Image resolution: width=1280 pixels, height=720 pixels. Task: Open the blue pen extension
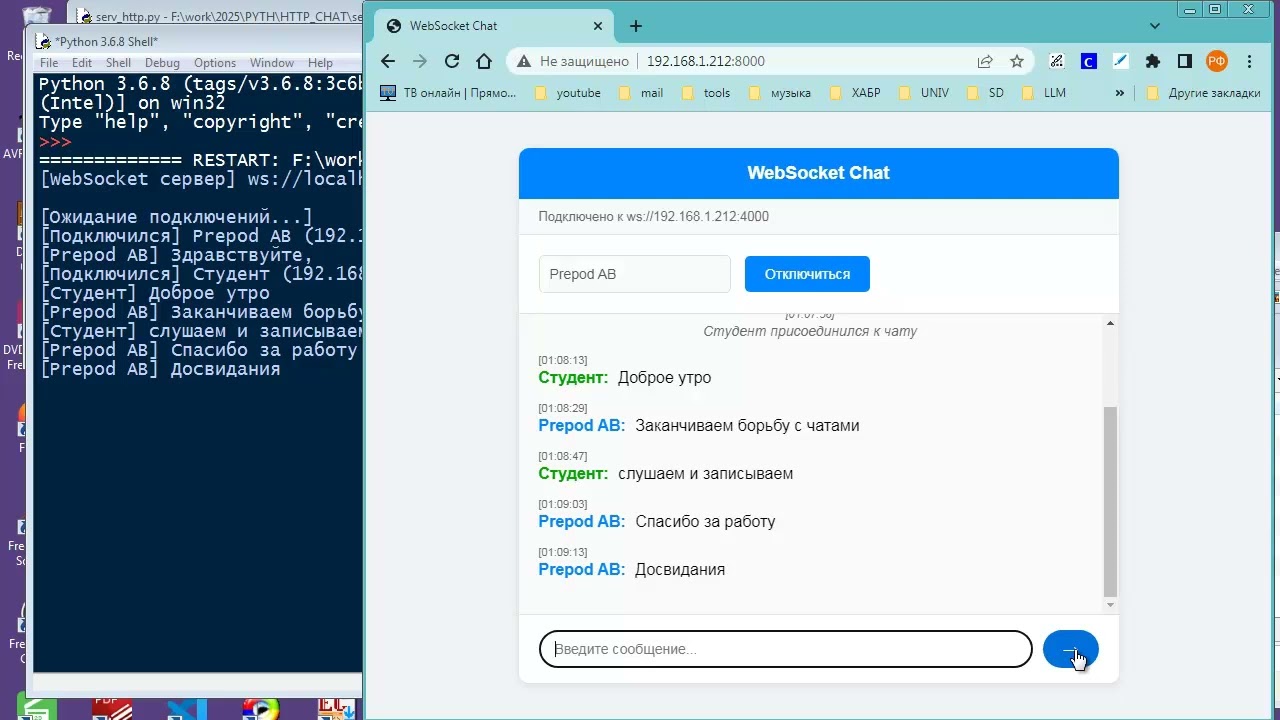pyautogui.click(x=1120, y=61)
